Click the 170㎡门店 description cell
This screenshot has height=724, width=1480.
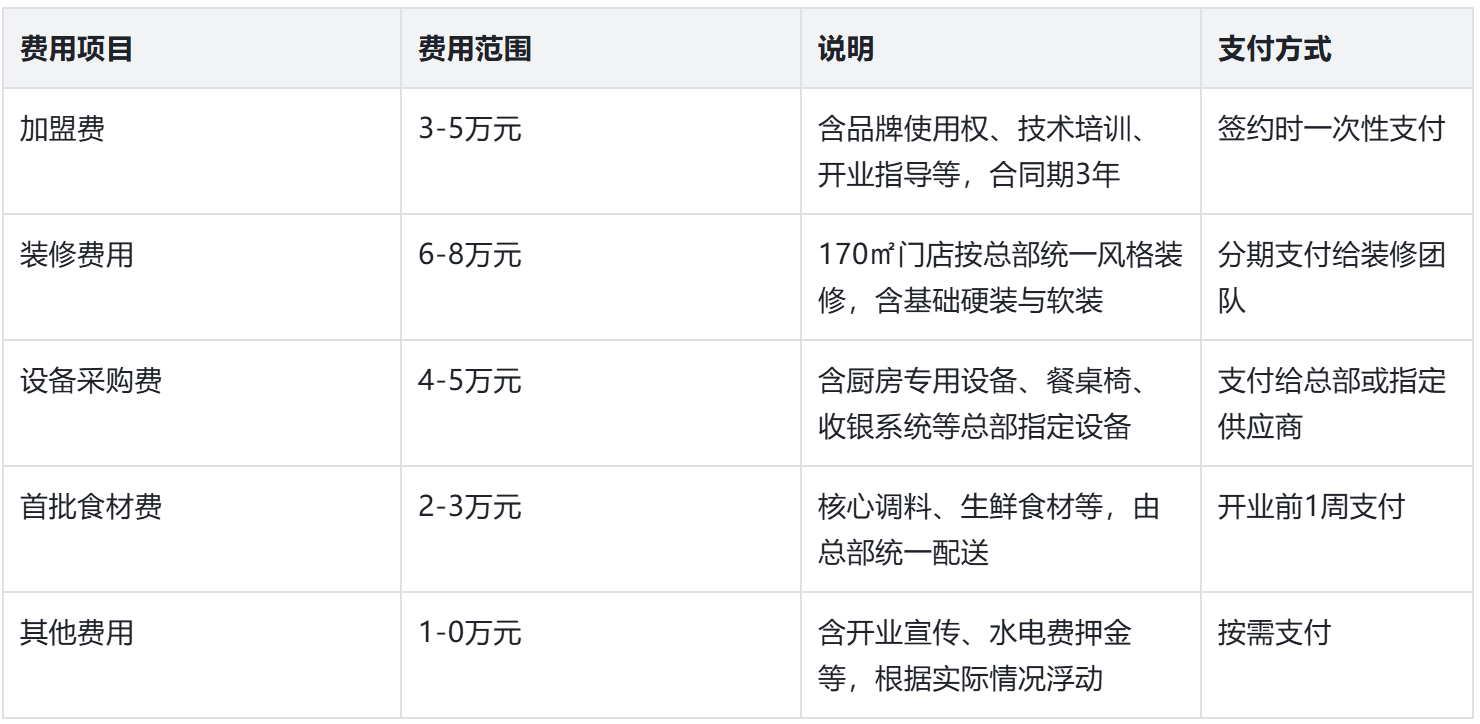click(999, 278)
